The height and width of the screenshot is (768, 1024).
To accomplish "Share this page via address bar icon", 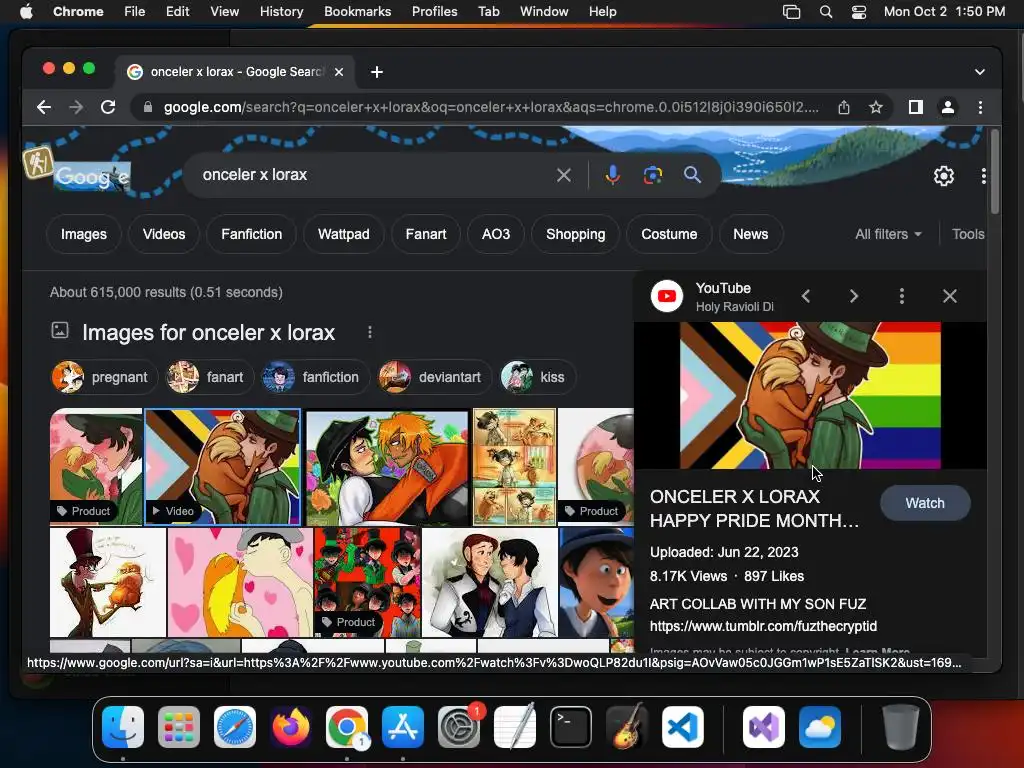I will [844, 107].
